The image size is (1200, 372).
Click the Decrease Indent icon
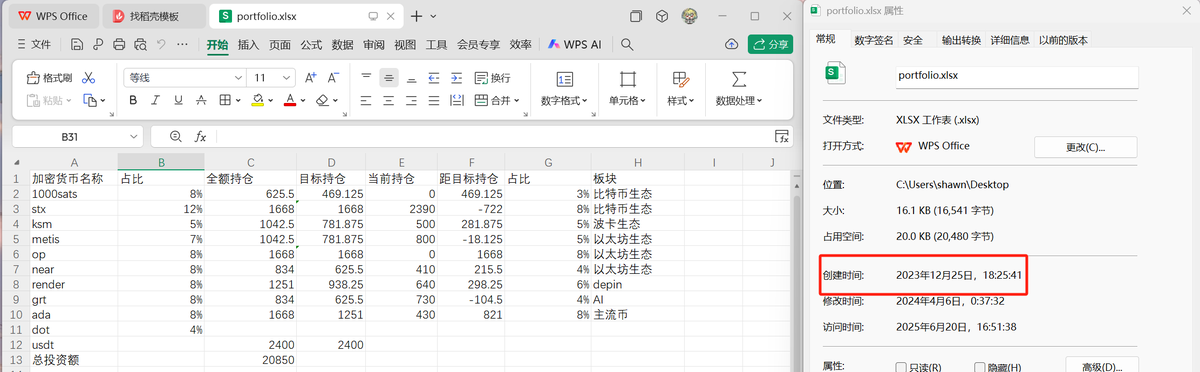point(434,78)
